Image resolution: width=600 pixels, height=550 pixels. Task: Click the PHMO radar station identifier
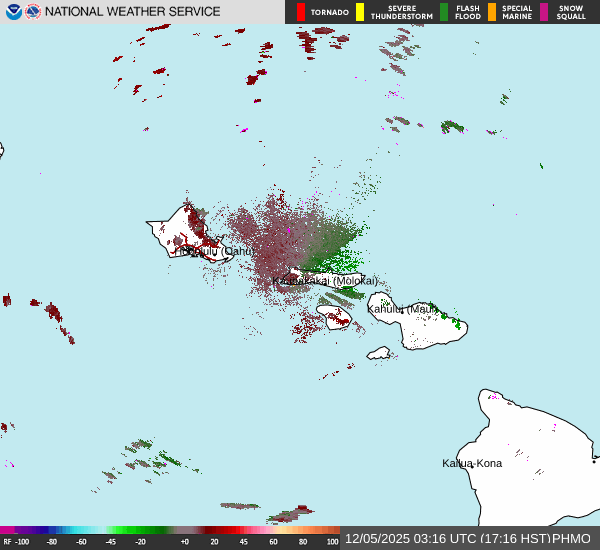[x=572, y=538]
